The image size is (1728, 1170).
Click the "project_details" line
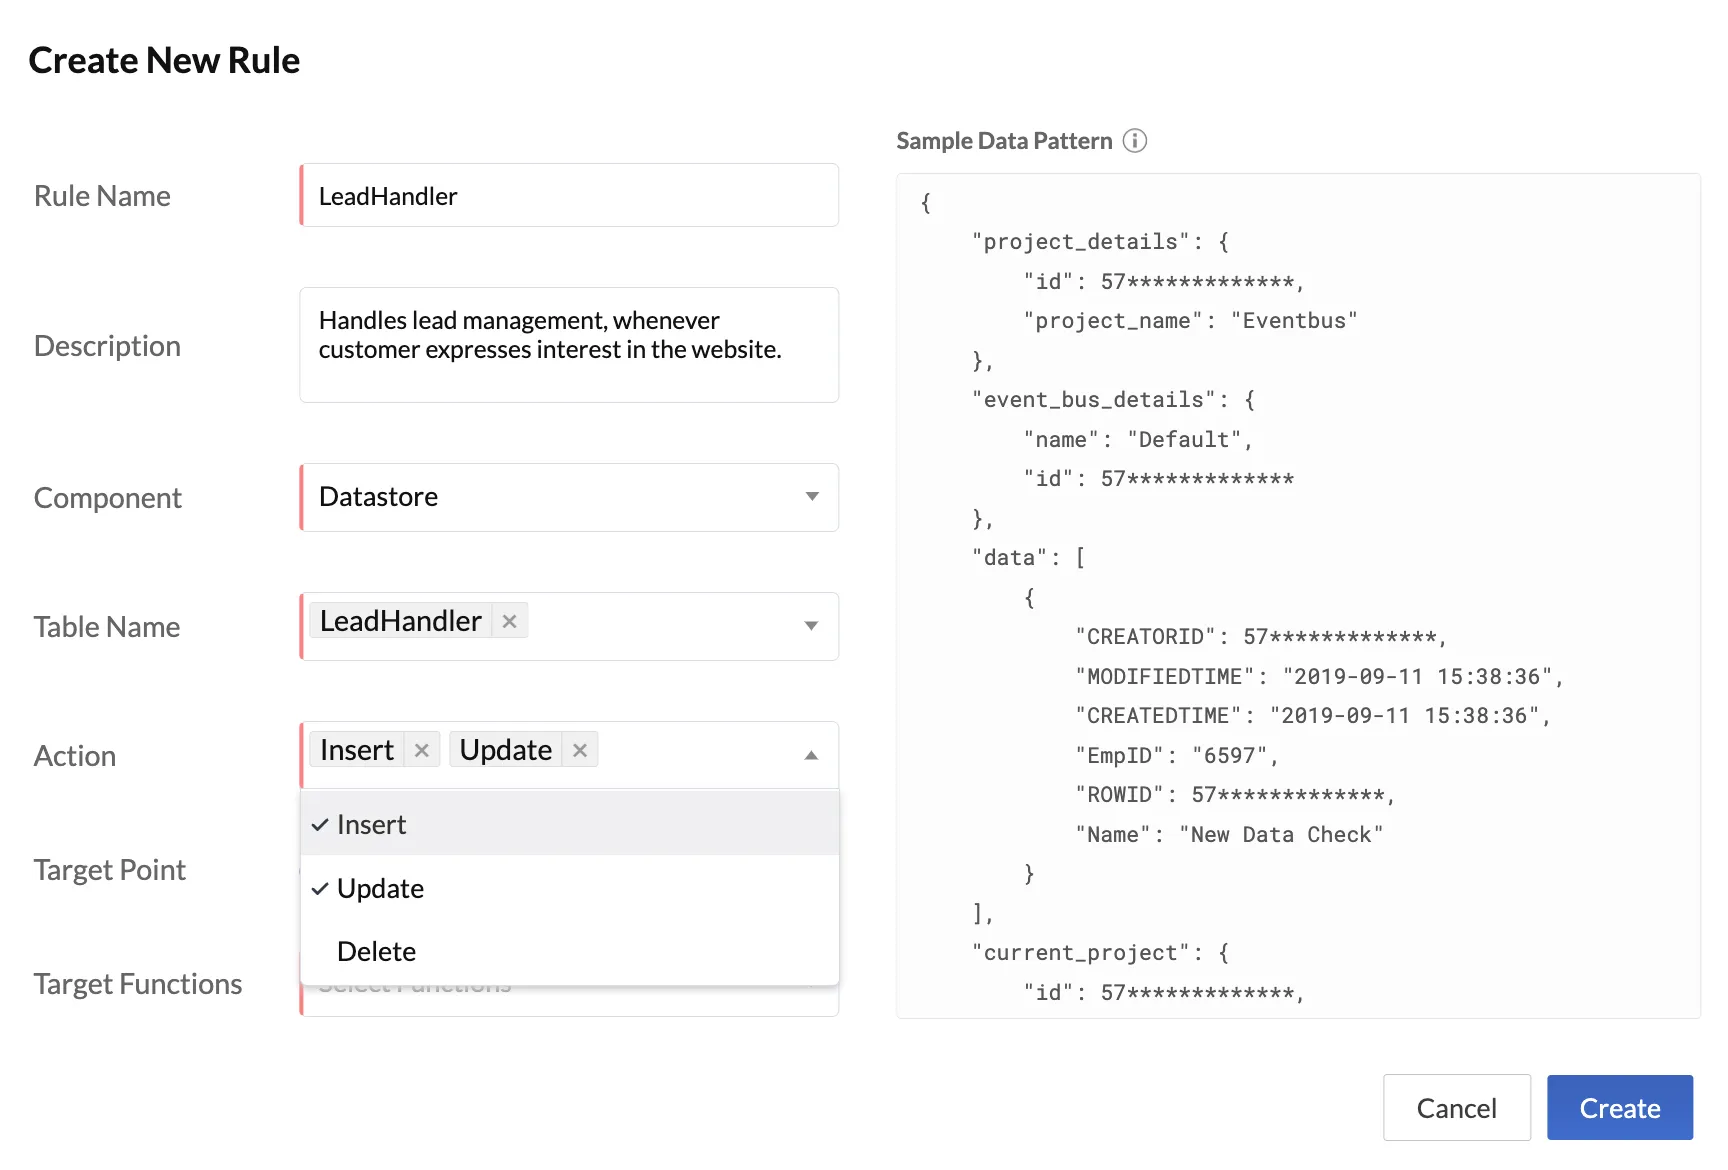coord(1100,242)
